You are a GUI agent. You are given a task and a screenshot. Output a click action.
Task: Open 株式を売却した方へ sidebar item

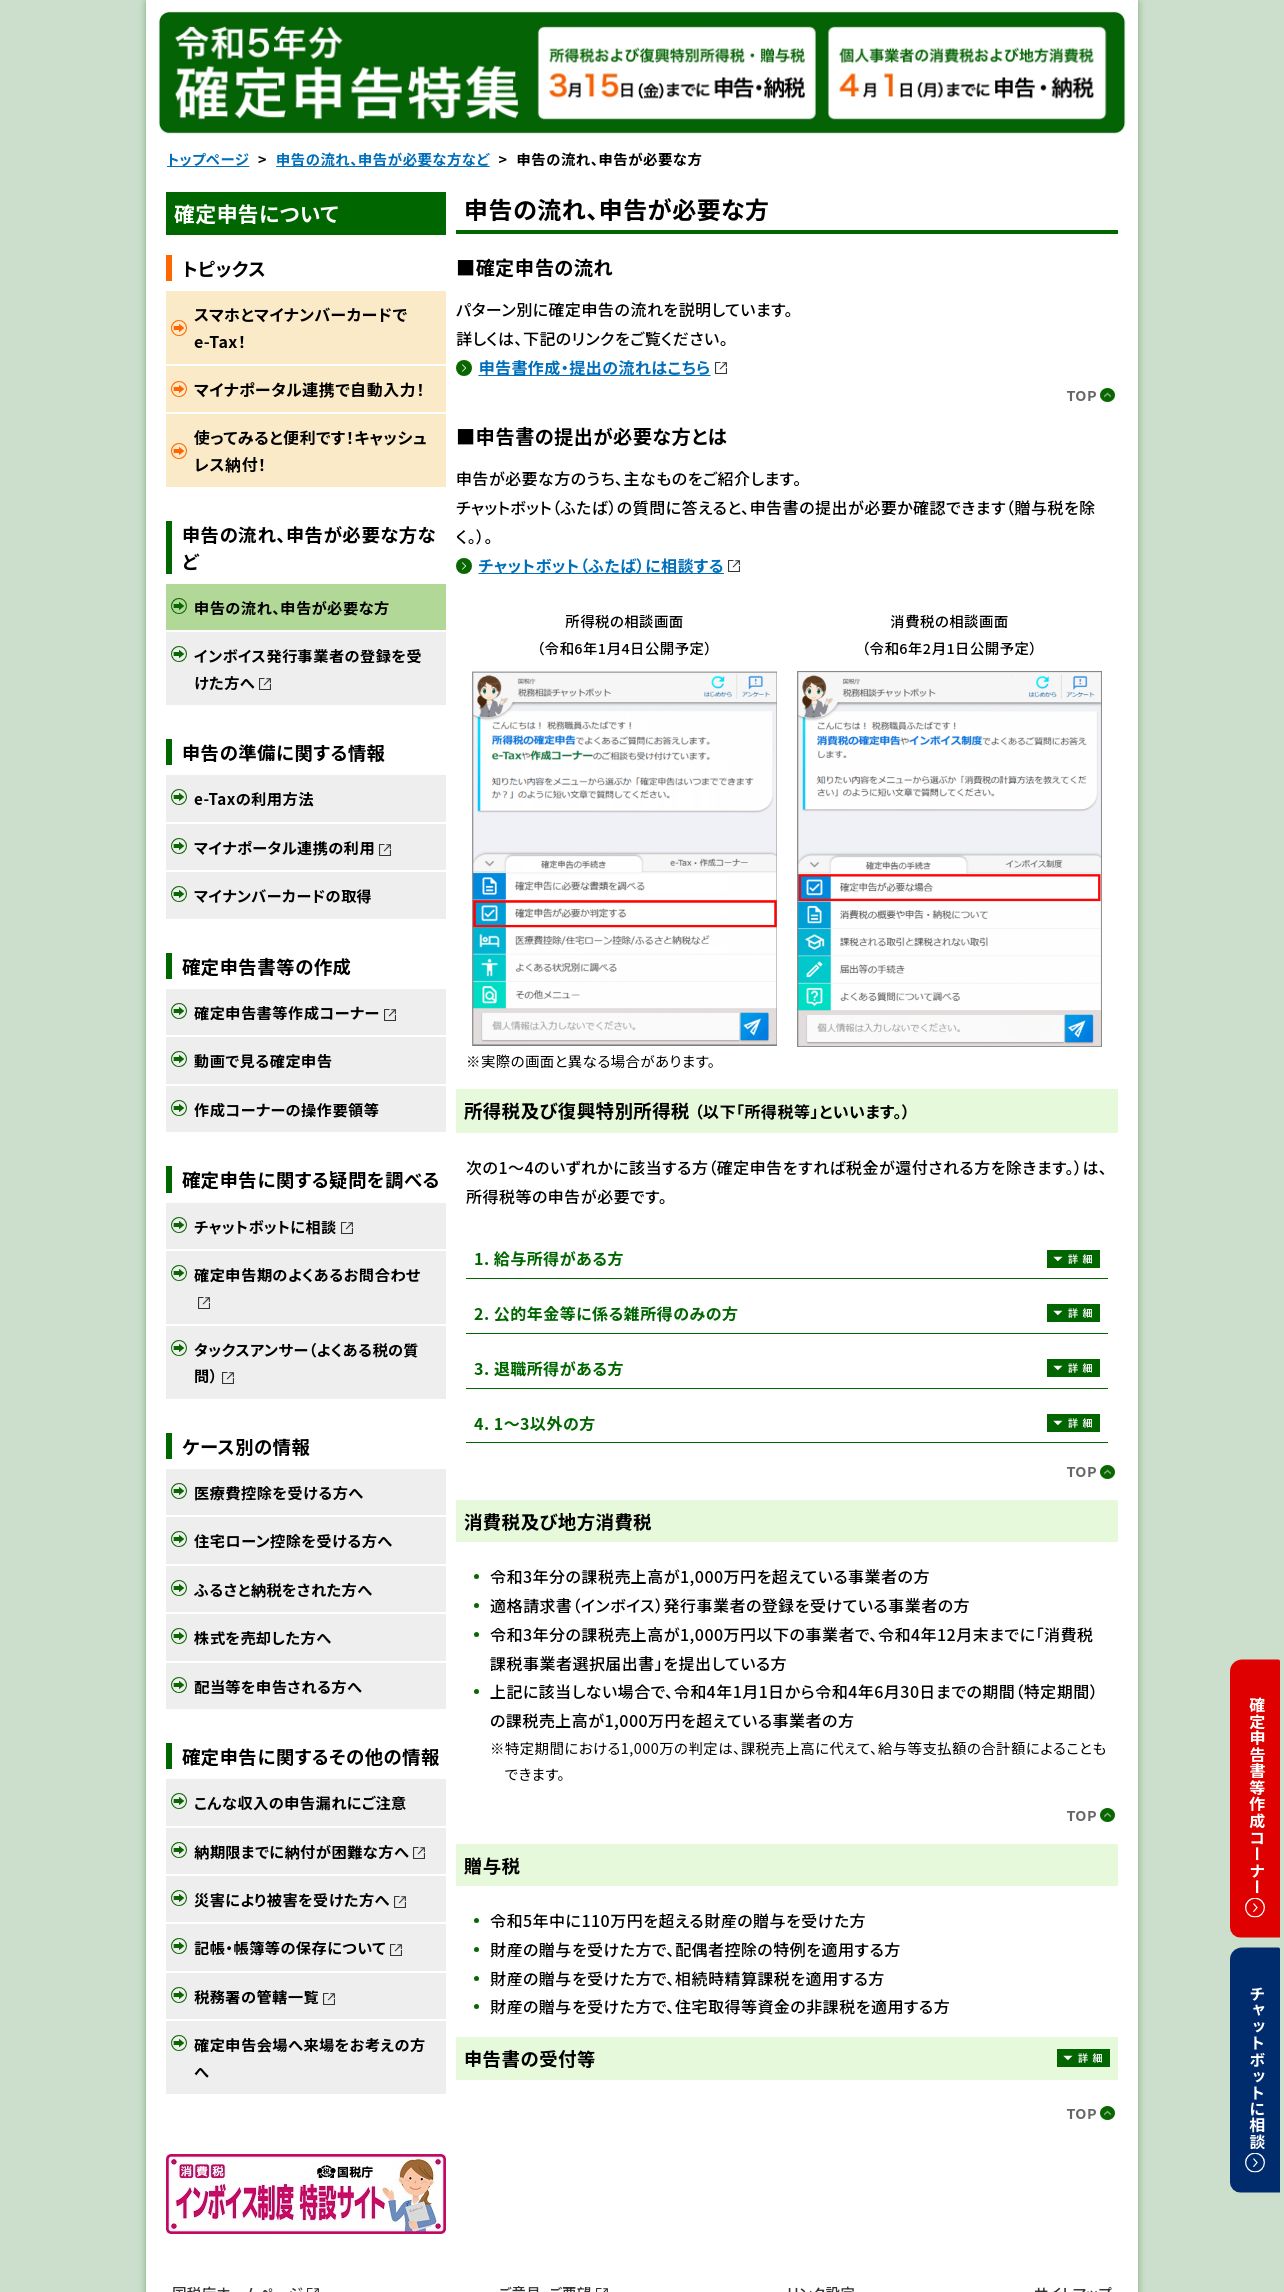tap(306, 1638)
